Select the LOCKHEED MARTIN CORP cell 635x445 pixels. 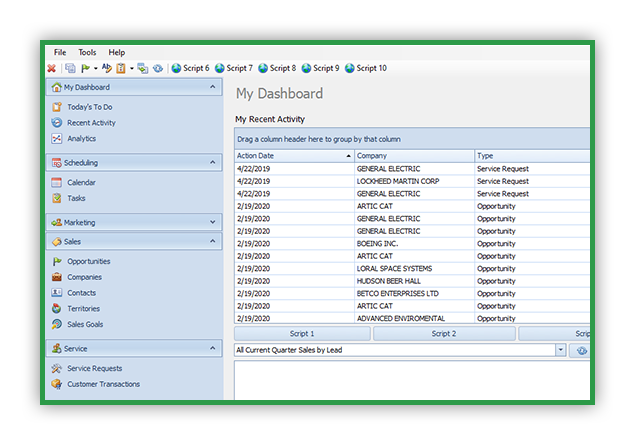(x=414, y=181)
